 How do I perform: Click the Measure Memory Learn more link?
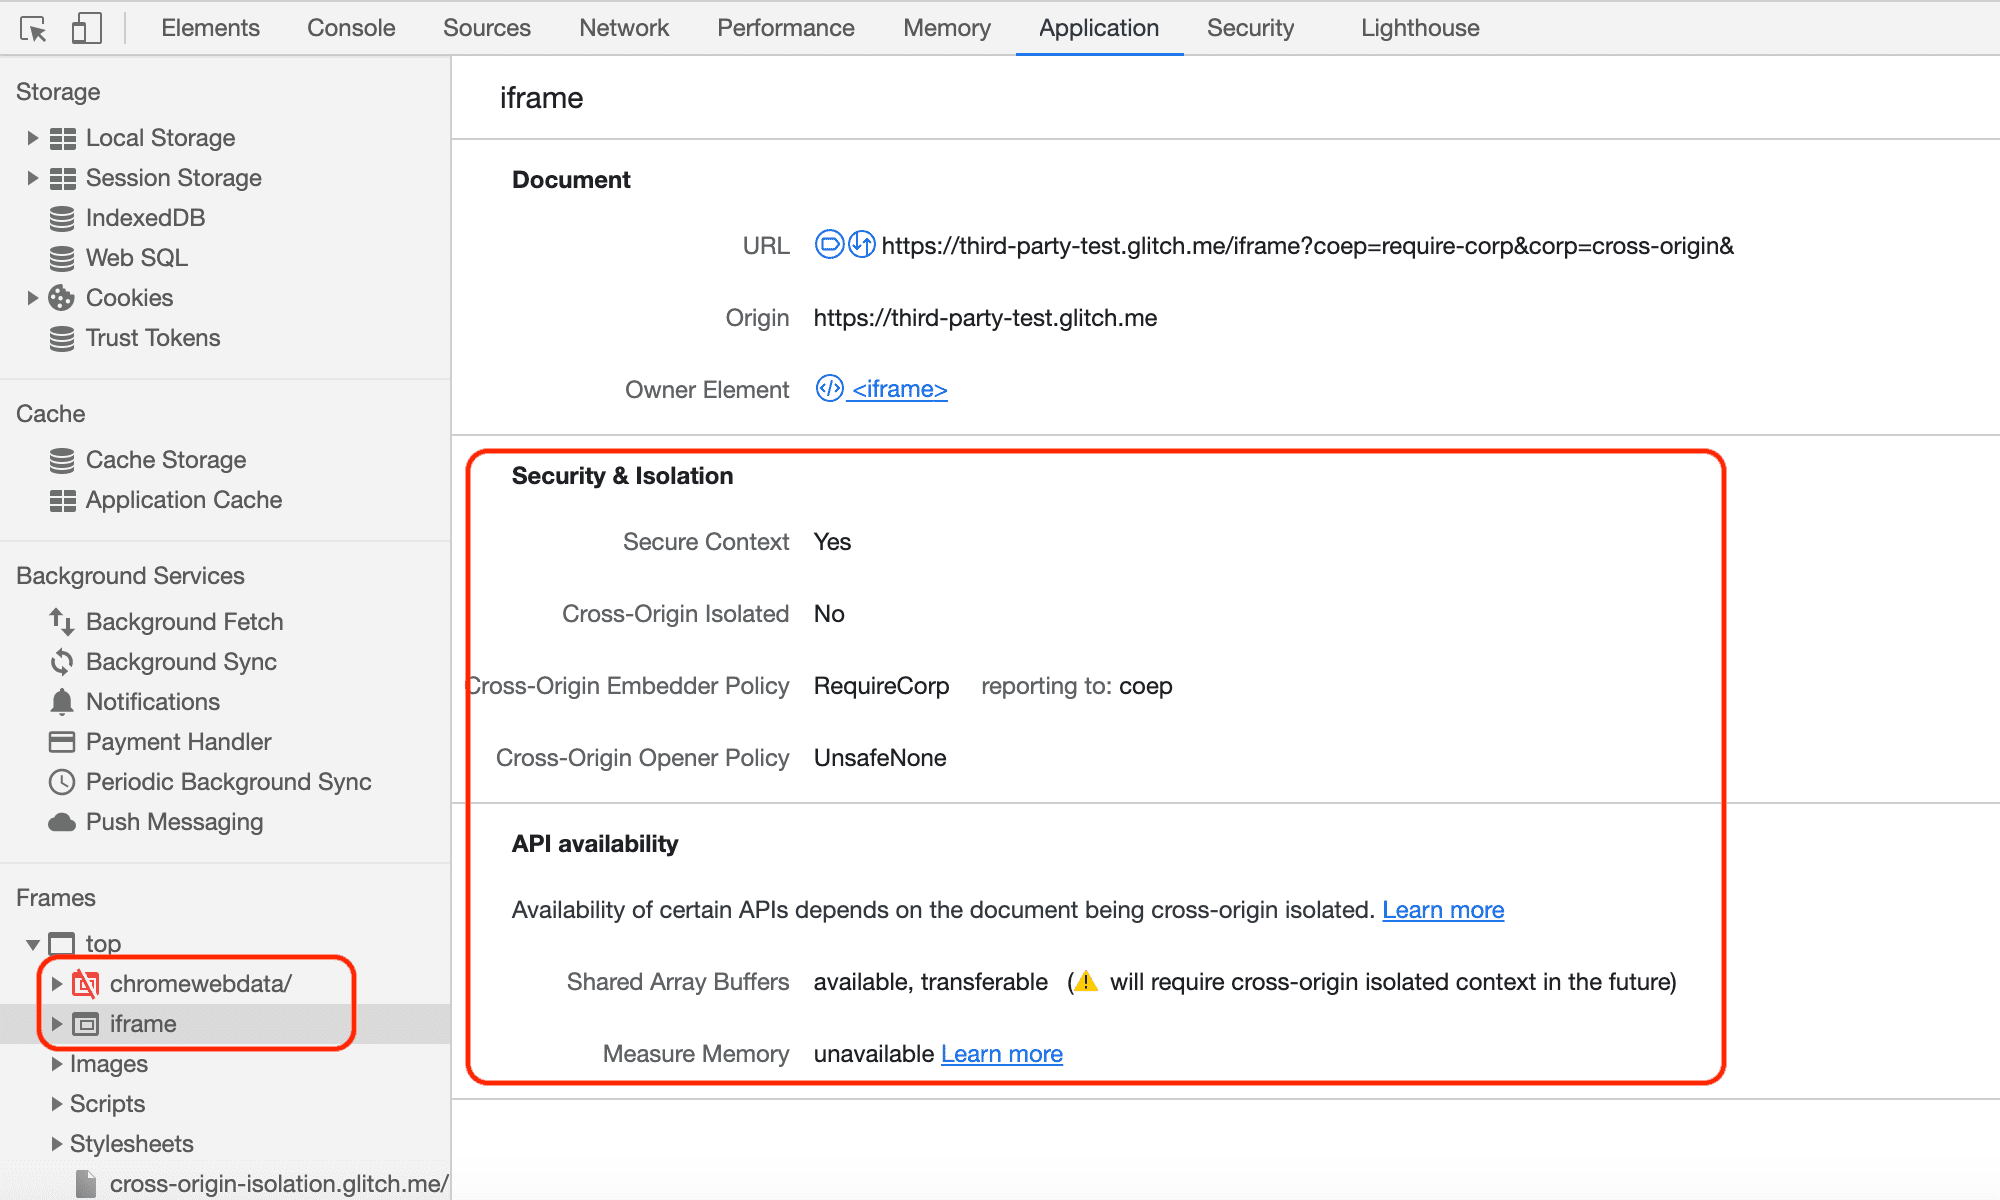(1001, 1054)
